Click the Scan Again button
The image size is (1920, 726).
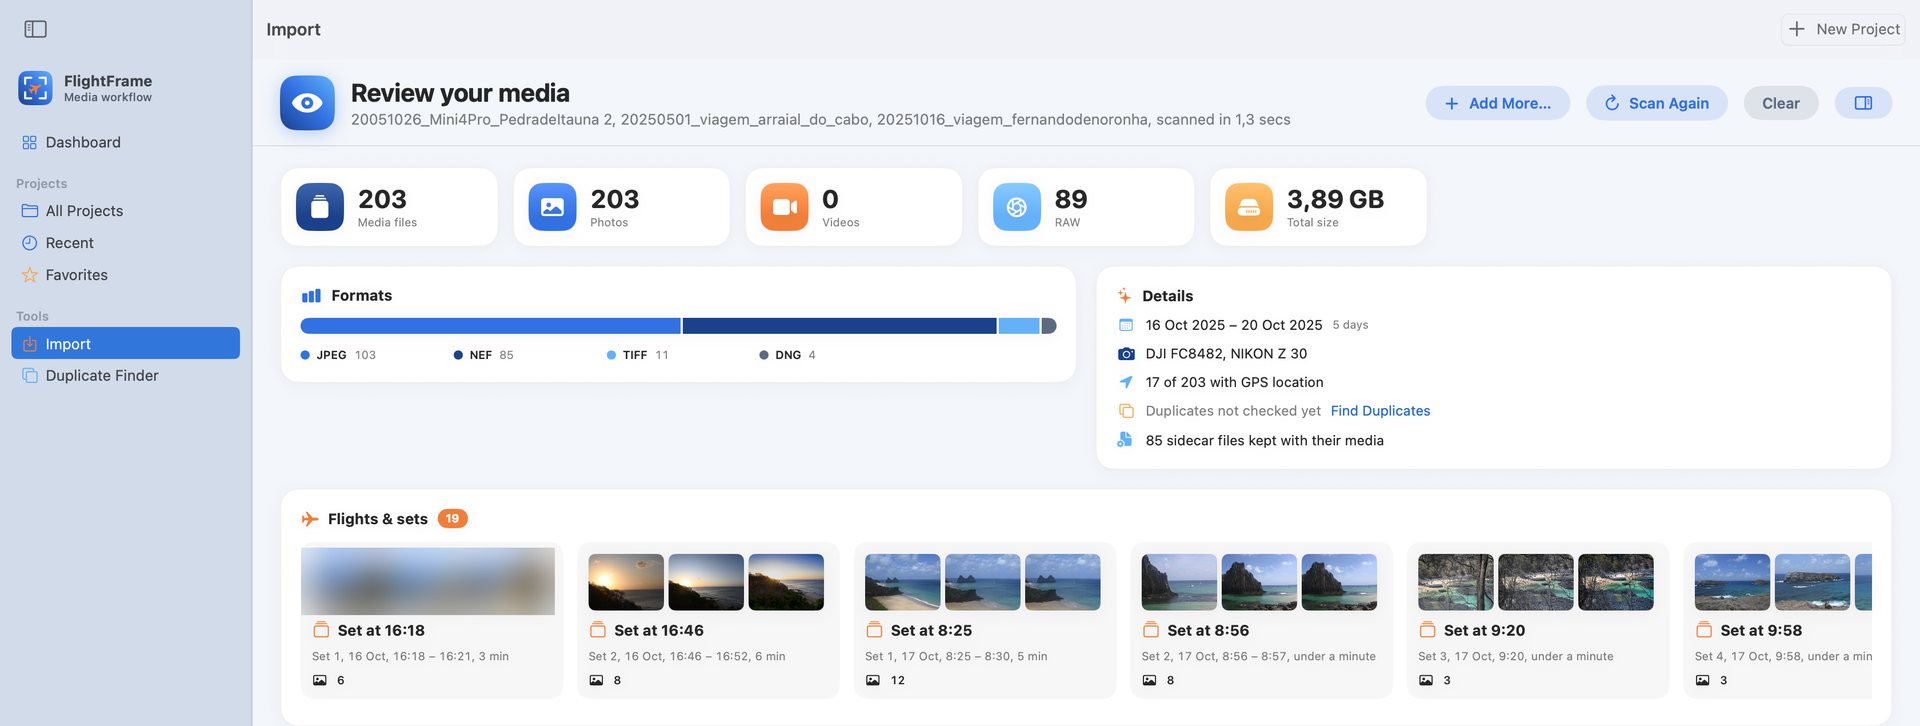pyautogui.click(x=1656, y=103)
